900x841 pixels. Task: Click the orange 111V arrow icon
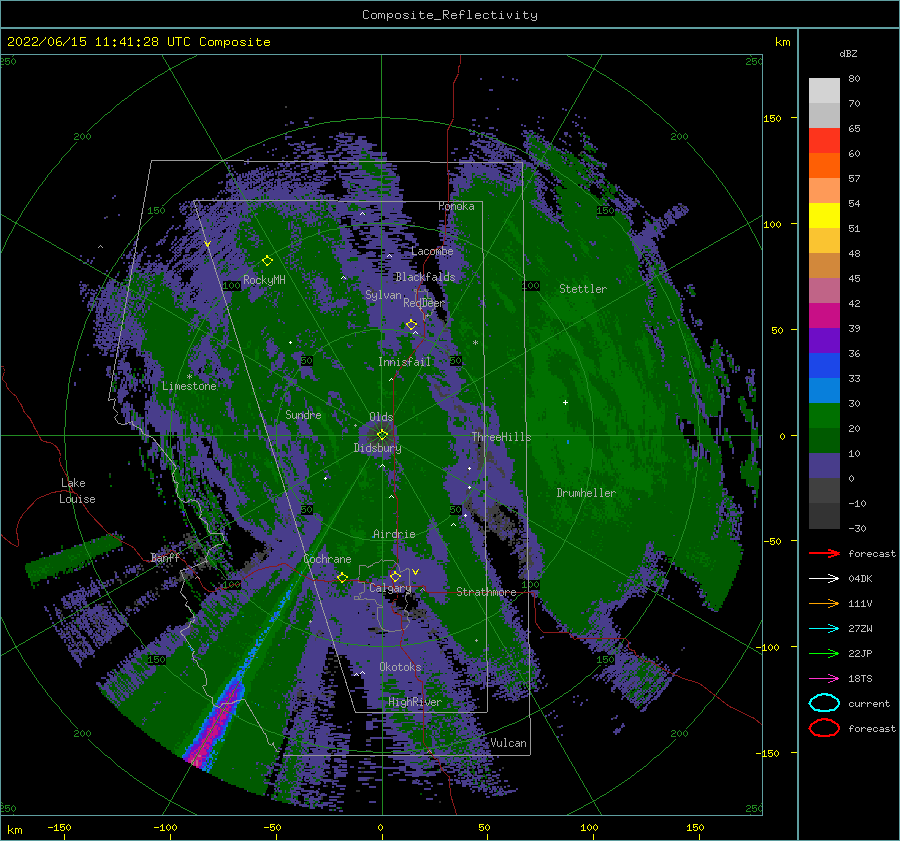pos(824,603)
